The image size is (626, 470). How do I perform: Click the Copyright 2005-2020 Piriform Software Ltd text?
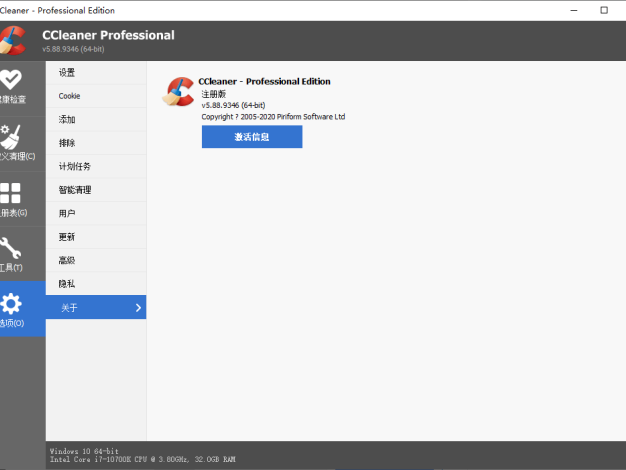pos(273,117)
